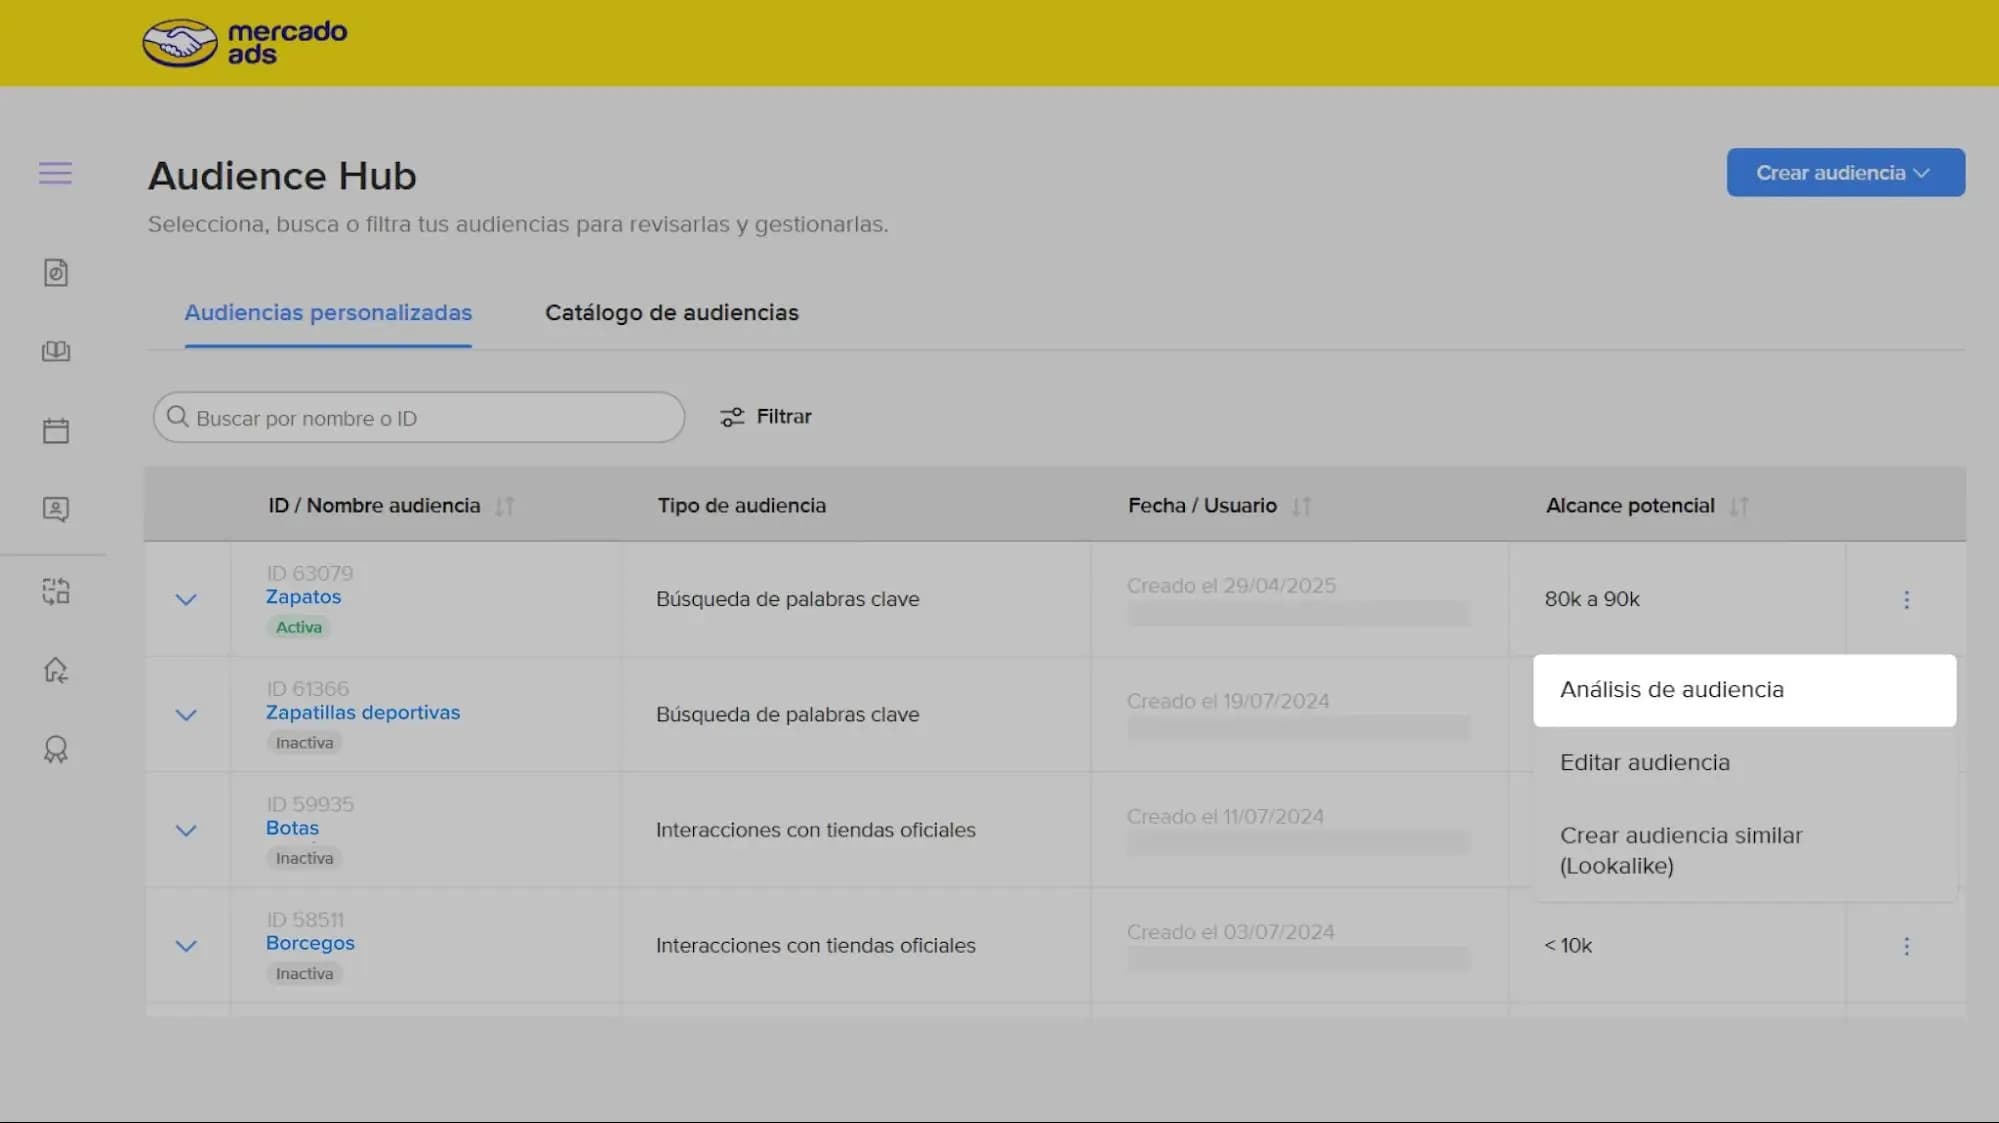Click the ID 61366 text

(x=307, y=689)
